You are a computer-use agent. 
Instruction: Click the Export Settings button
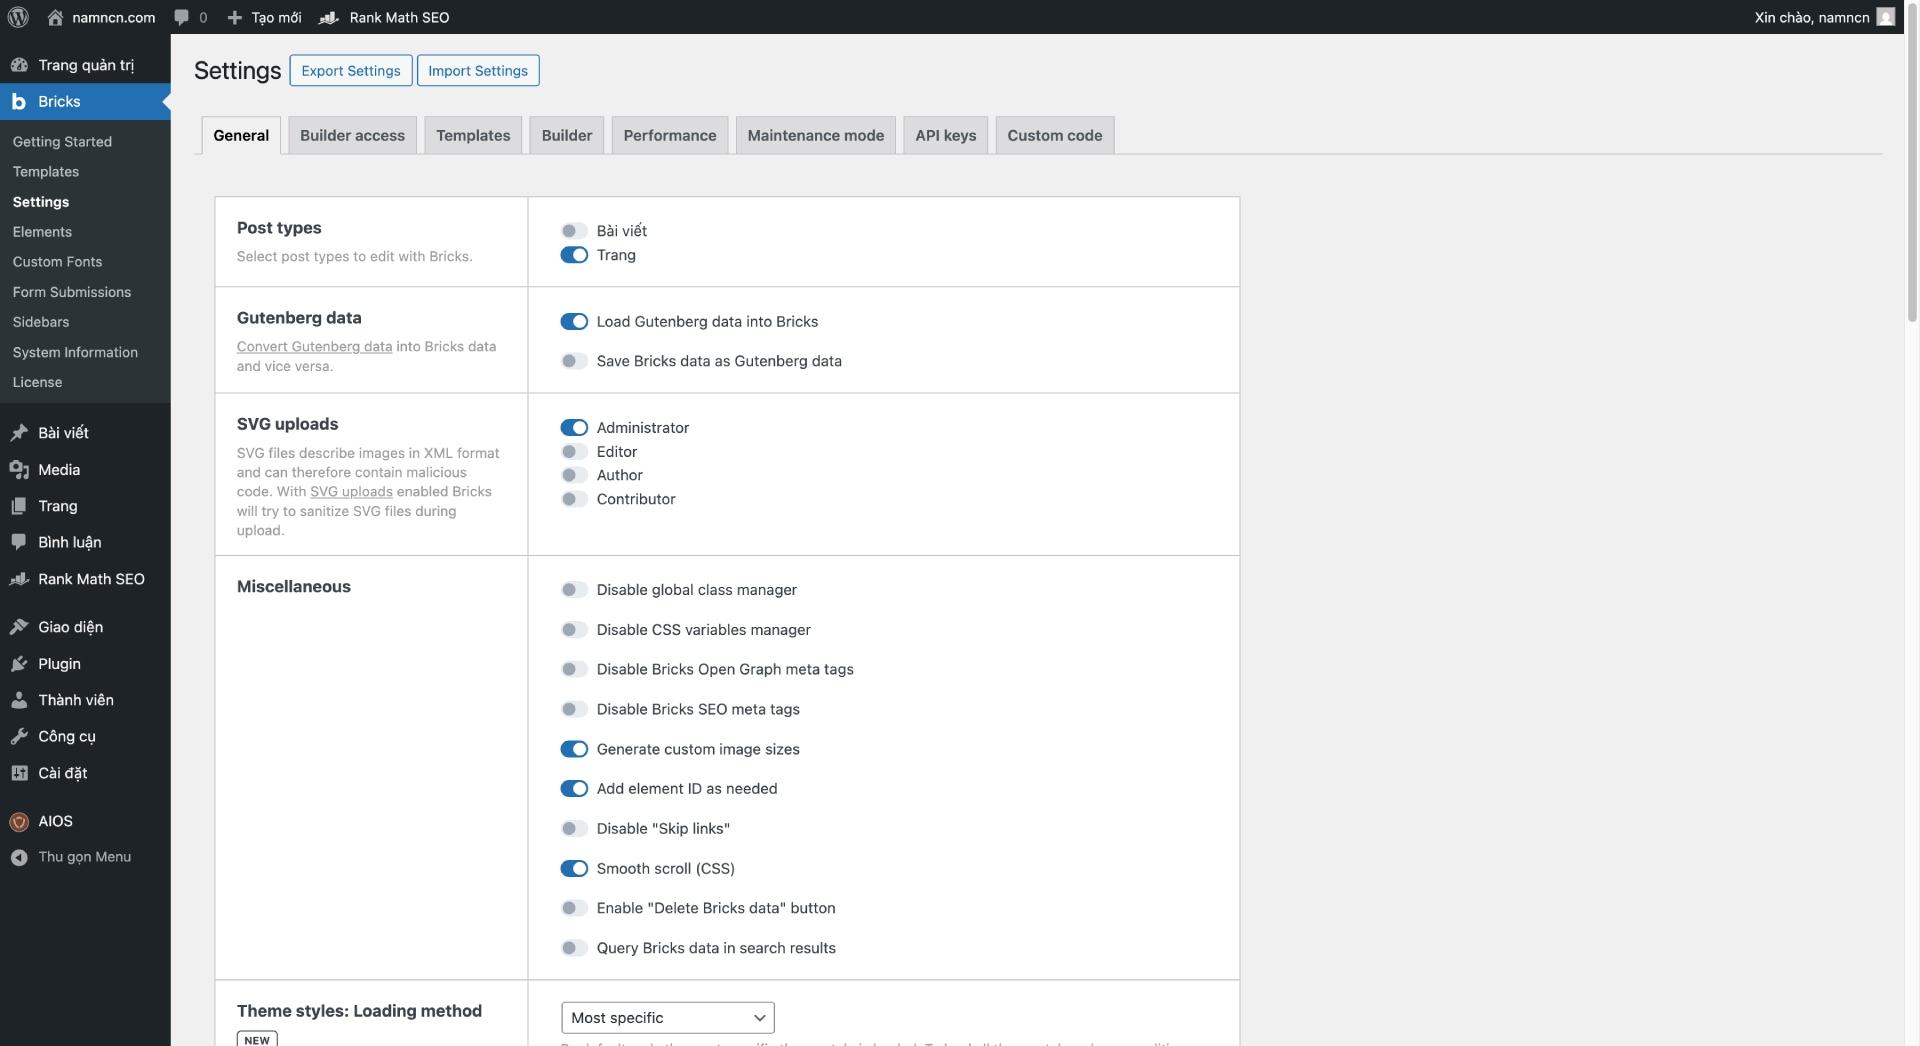(351, 70)
